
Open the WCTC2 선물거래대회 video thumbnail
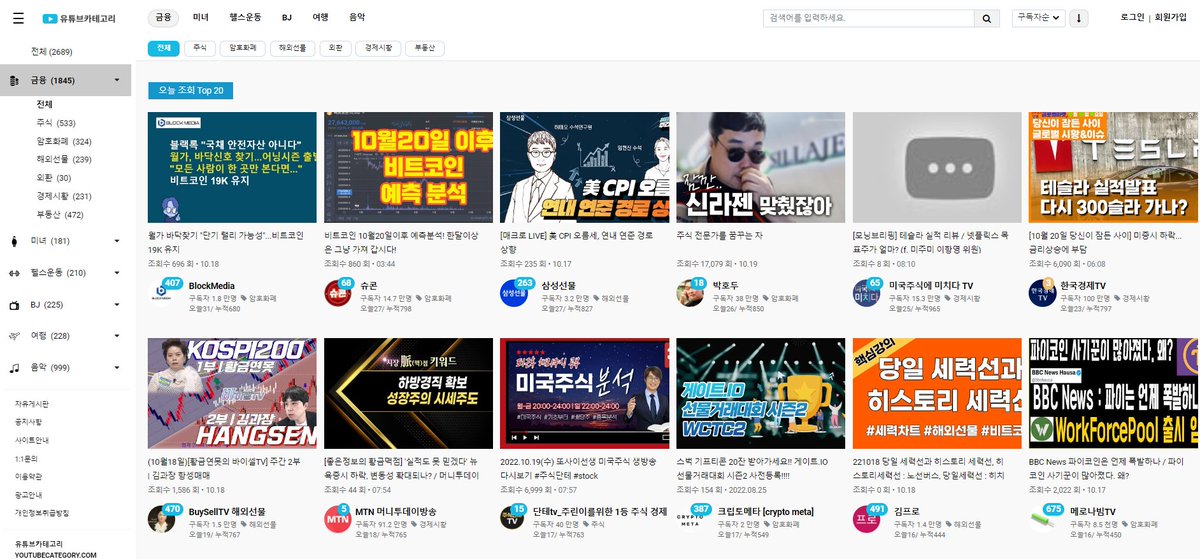760,393
